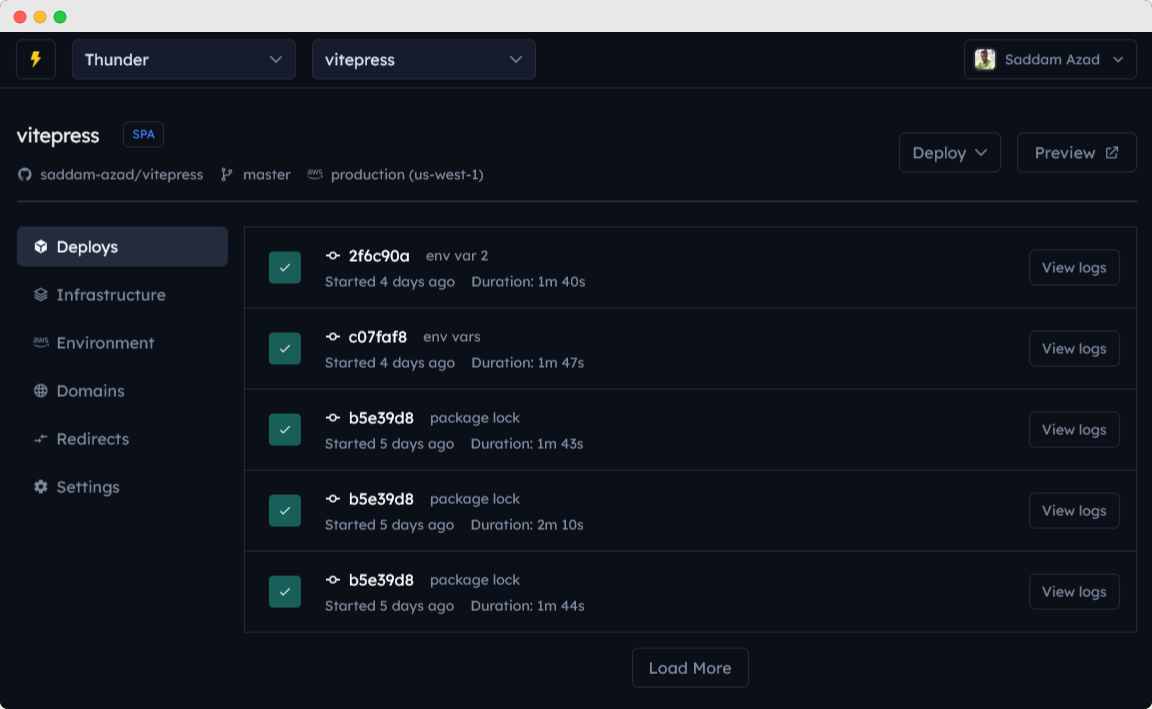Click the commit icon in the 1m 44s deploy row
Image resolution: width=1152 pixels, height=709 pixels.
pos(333,580)
